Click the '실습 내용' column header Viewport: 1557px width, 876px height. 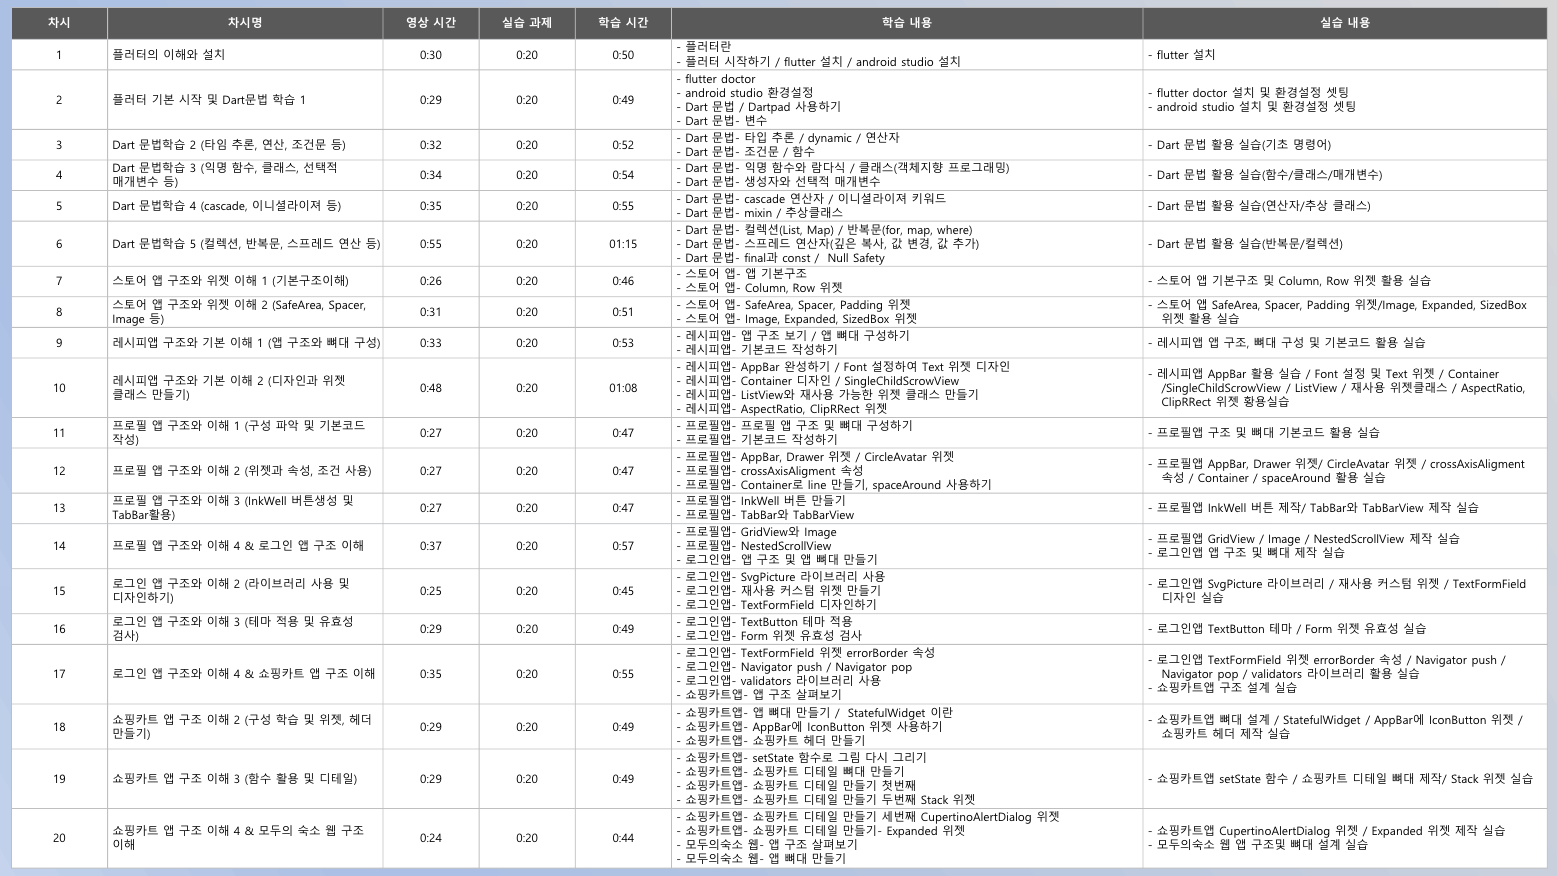click(1344, 23)
